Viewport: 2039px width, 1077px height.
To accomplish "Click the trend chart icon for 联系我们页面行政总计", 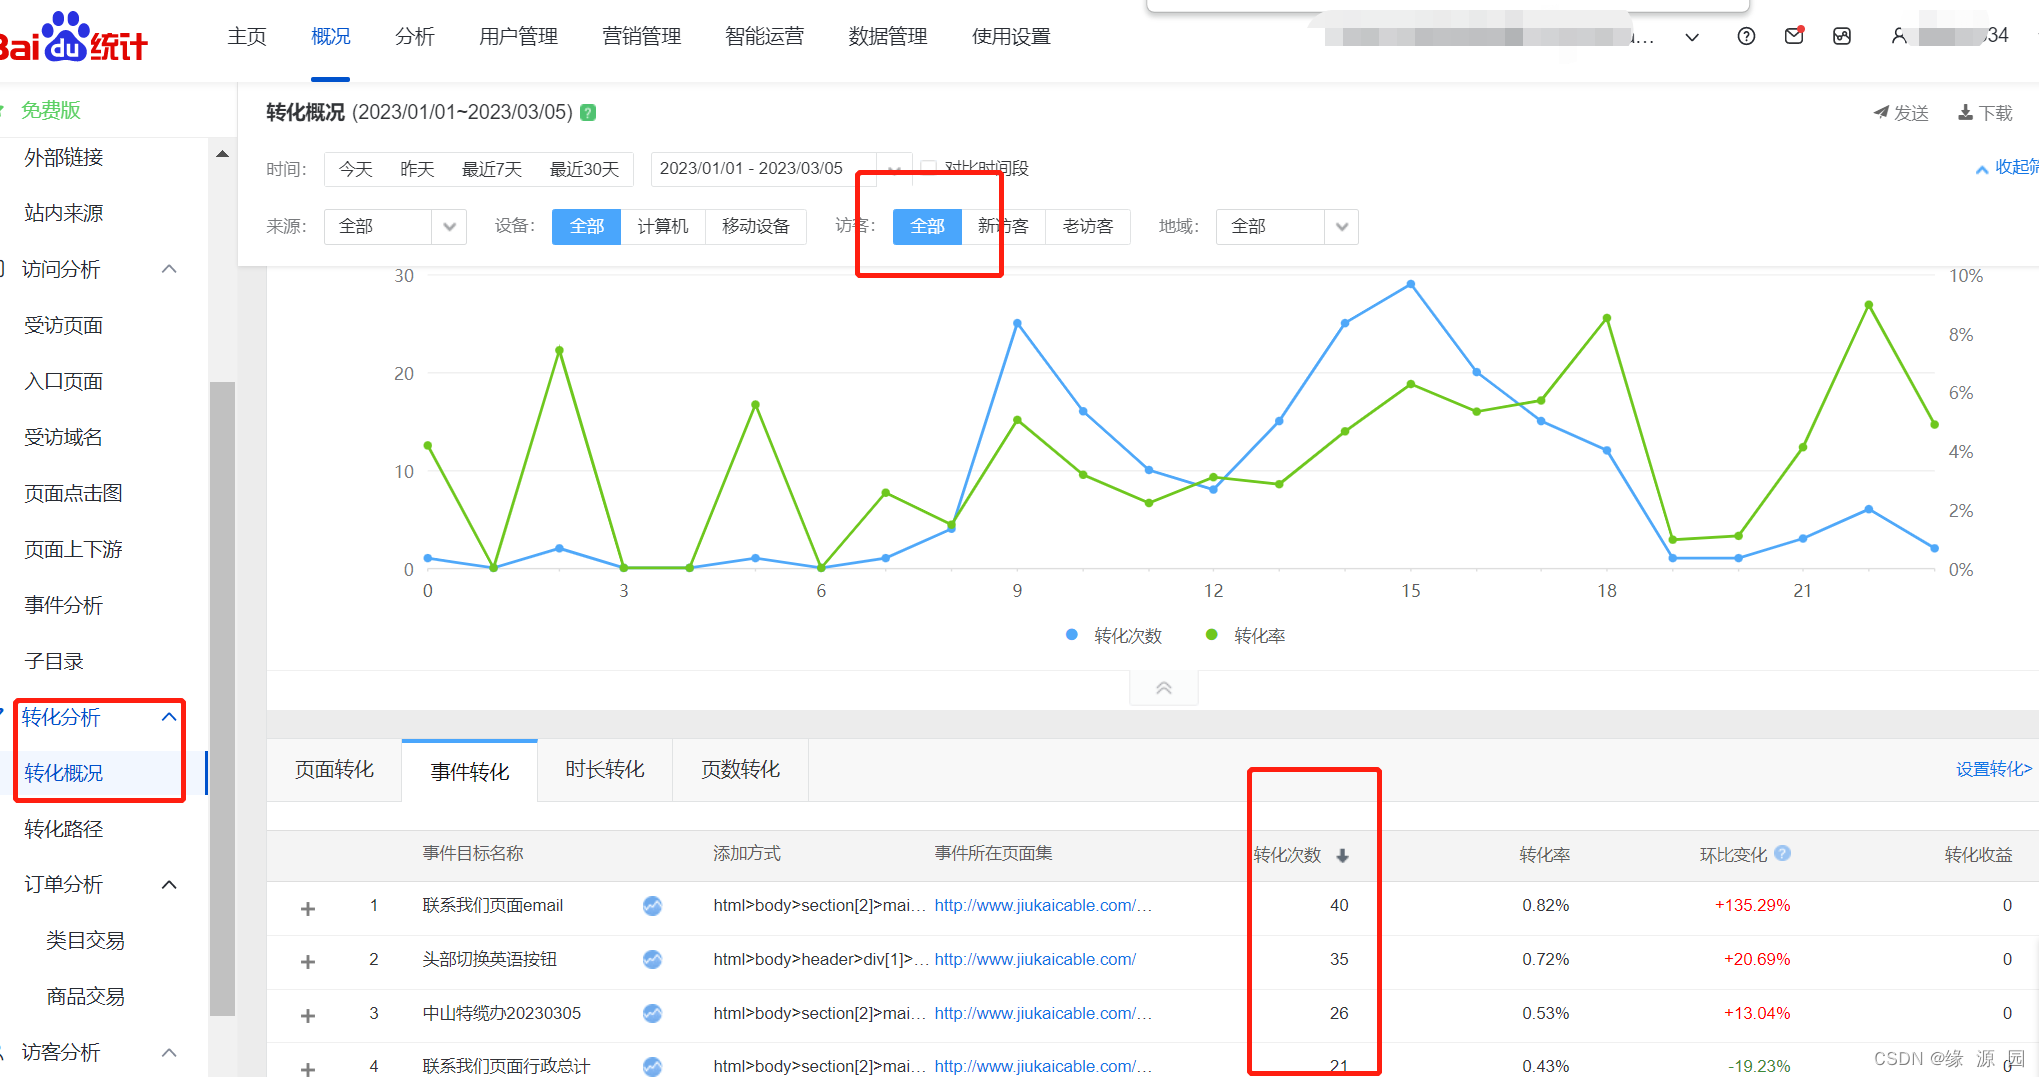I will click(x=652, y=1066).
